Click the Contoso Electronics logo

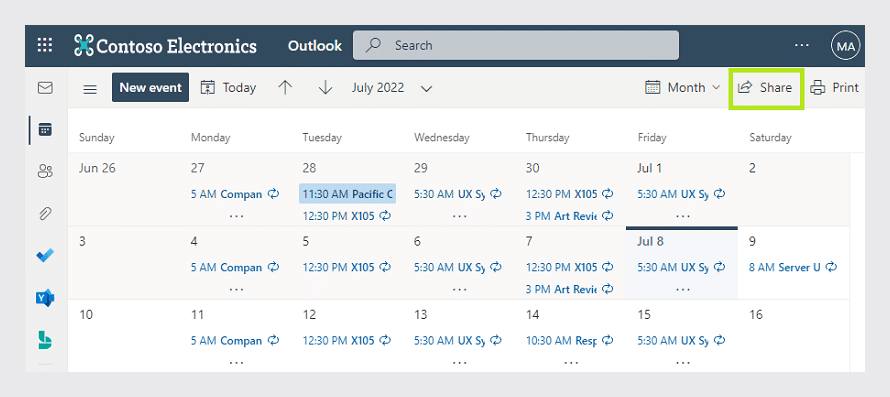point(165,45)
